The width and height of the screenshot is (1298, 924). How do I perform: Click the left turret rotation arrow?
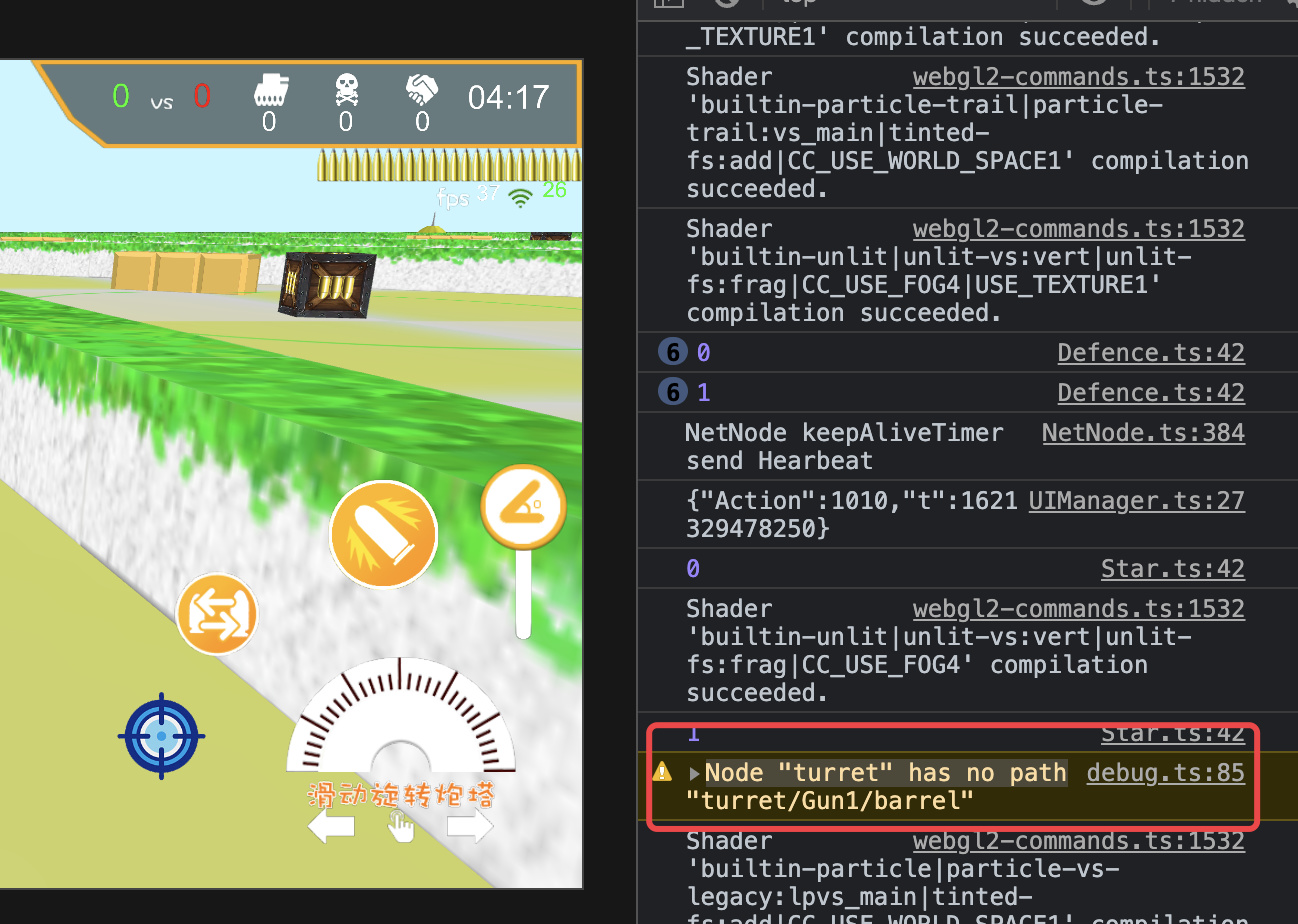pyautogui.click(x=332, y=827)
